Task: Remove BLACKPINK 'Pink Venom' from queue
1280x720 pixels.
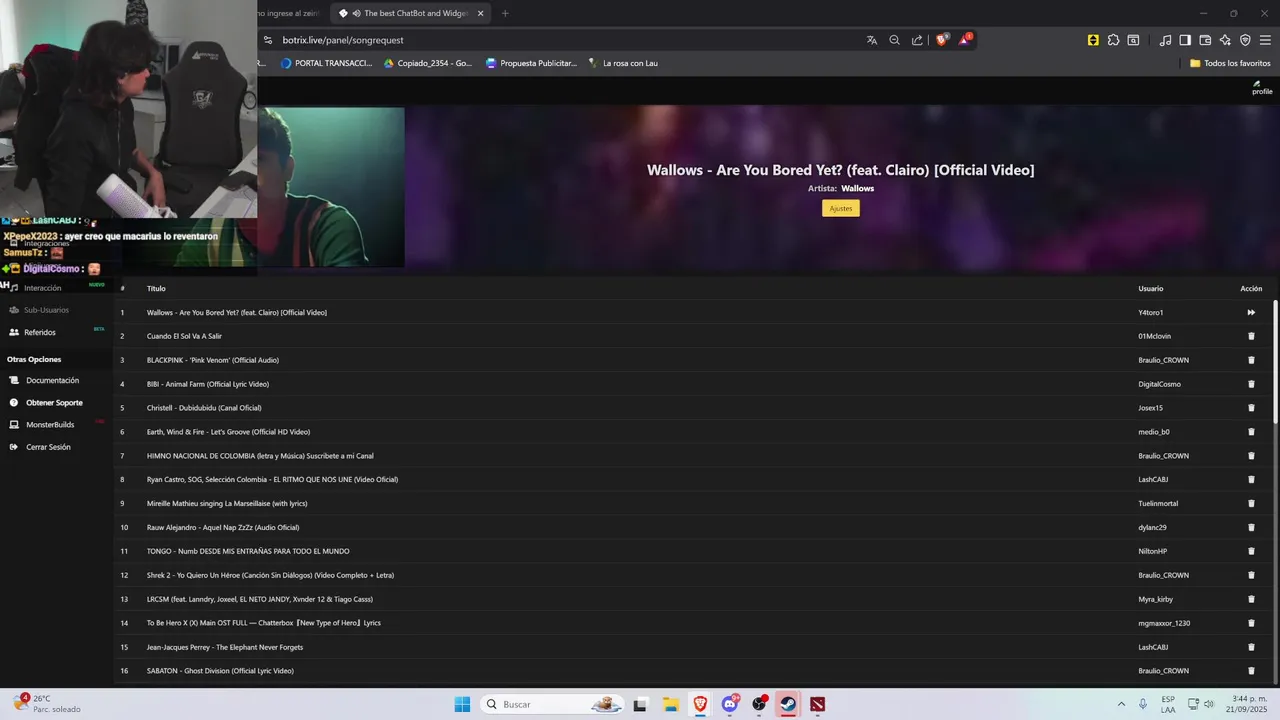Action: pos(1251,360)
